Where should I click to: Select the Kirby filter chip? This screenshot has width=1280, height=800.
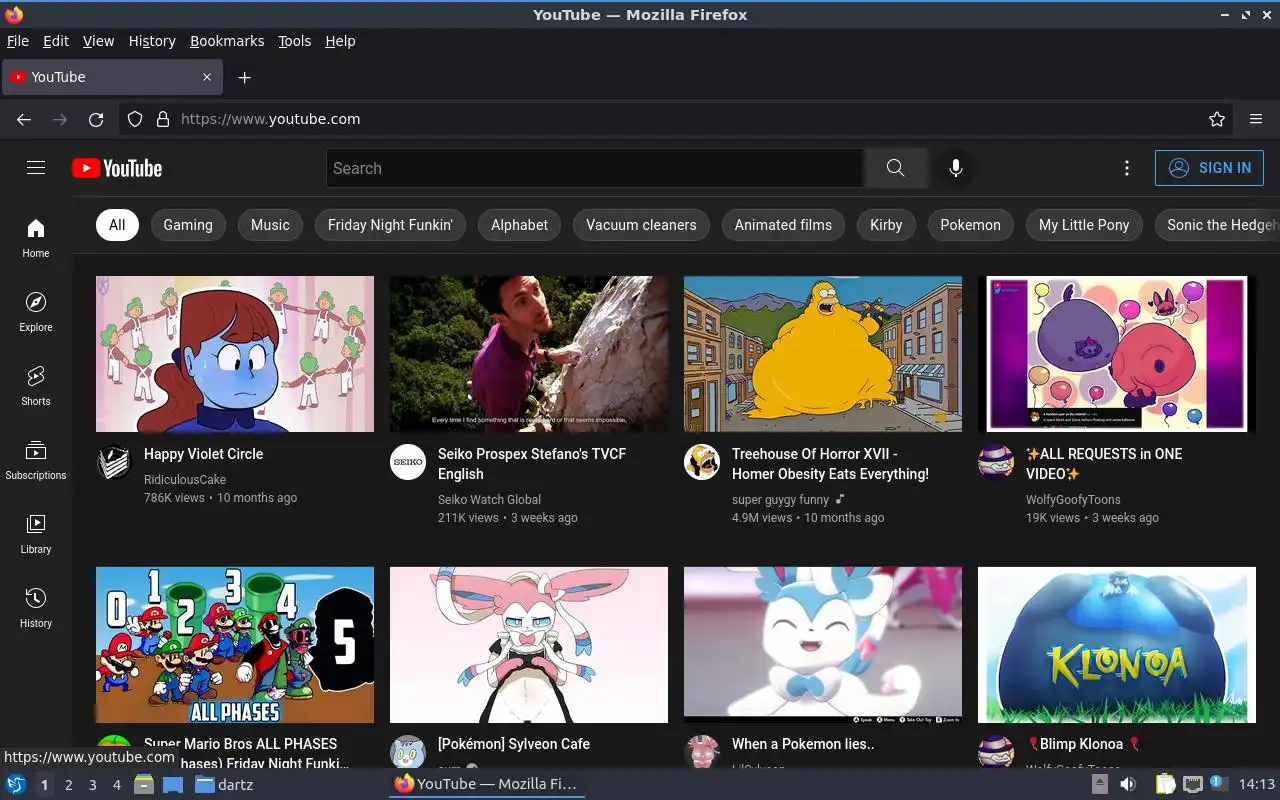pos(886,225)
